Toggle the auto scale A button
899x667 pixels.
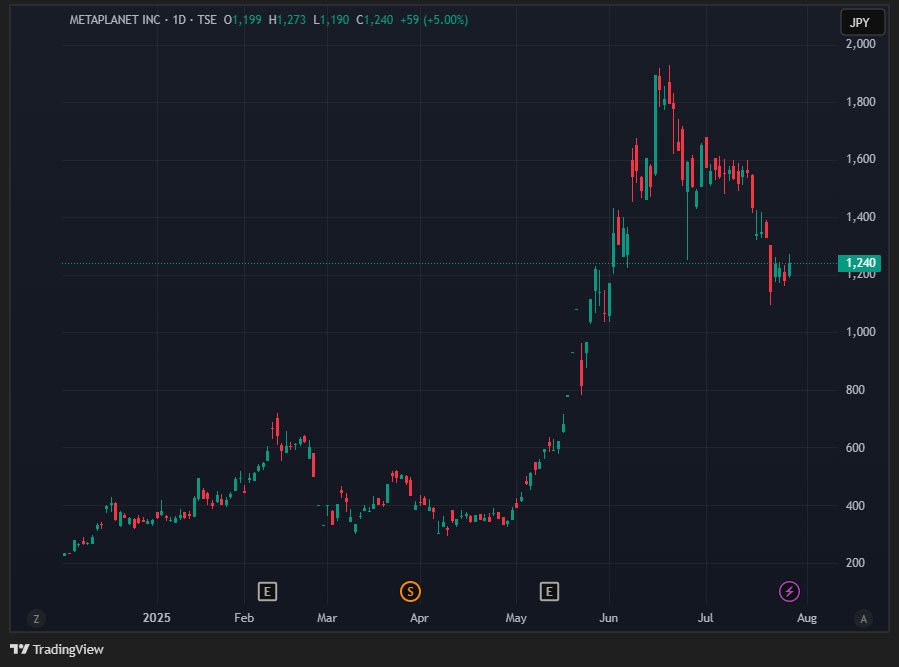coord(863,619)
